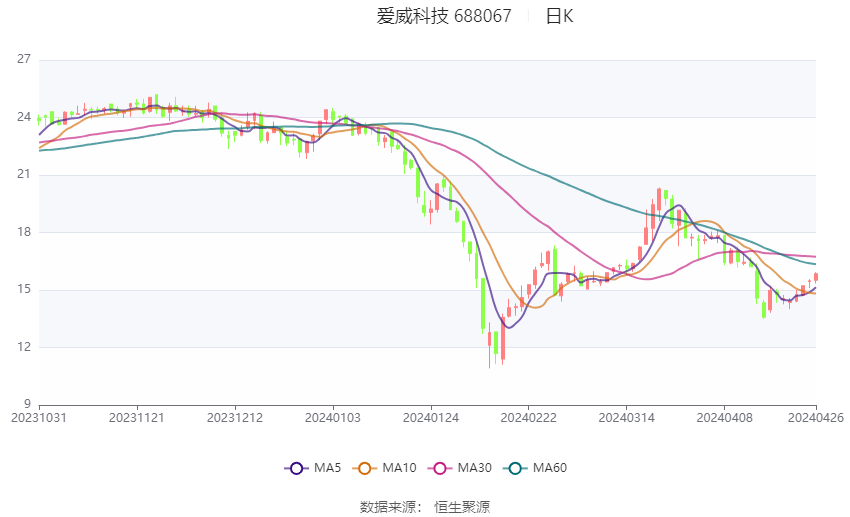Screen dimensions: 850x517
Task: Pick the 20240222 date axis label
Action: click(x=528, y=417)
